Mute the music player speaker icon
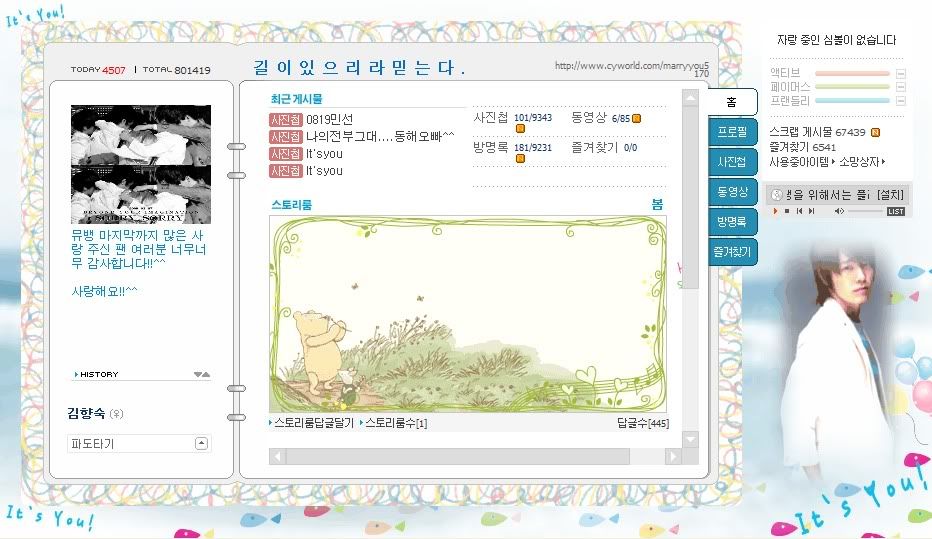Viewport: 932px width, 539px height. point(839,211)
